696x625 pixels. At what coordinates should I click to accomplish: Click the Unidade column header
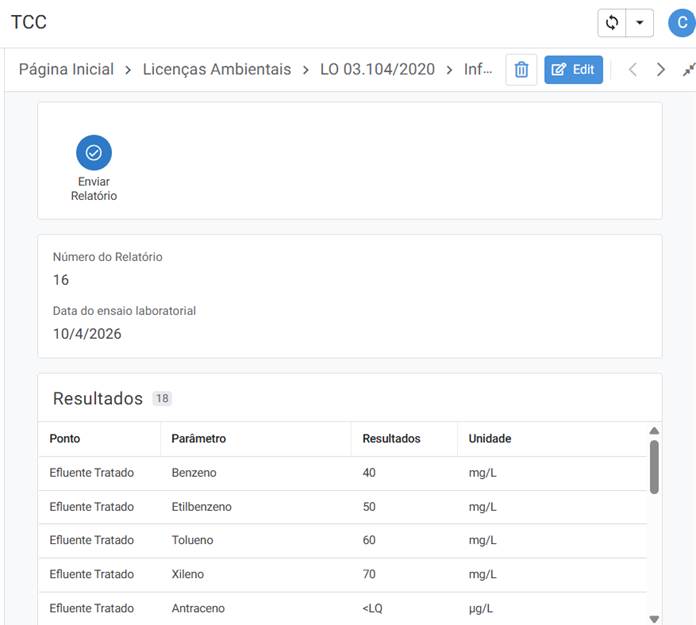pyautogui.click(x=490, y=439)
